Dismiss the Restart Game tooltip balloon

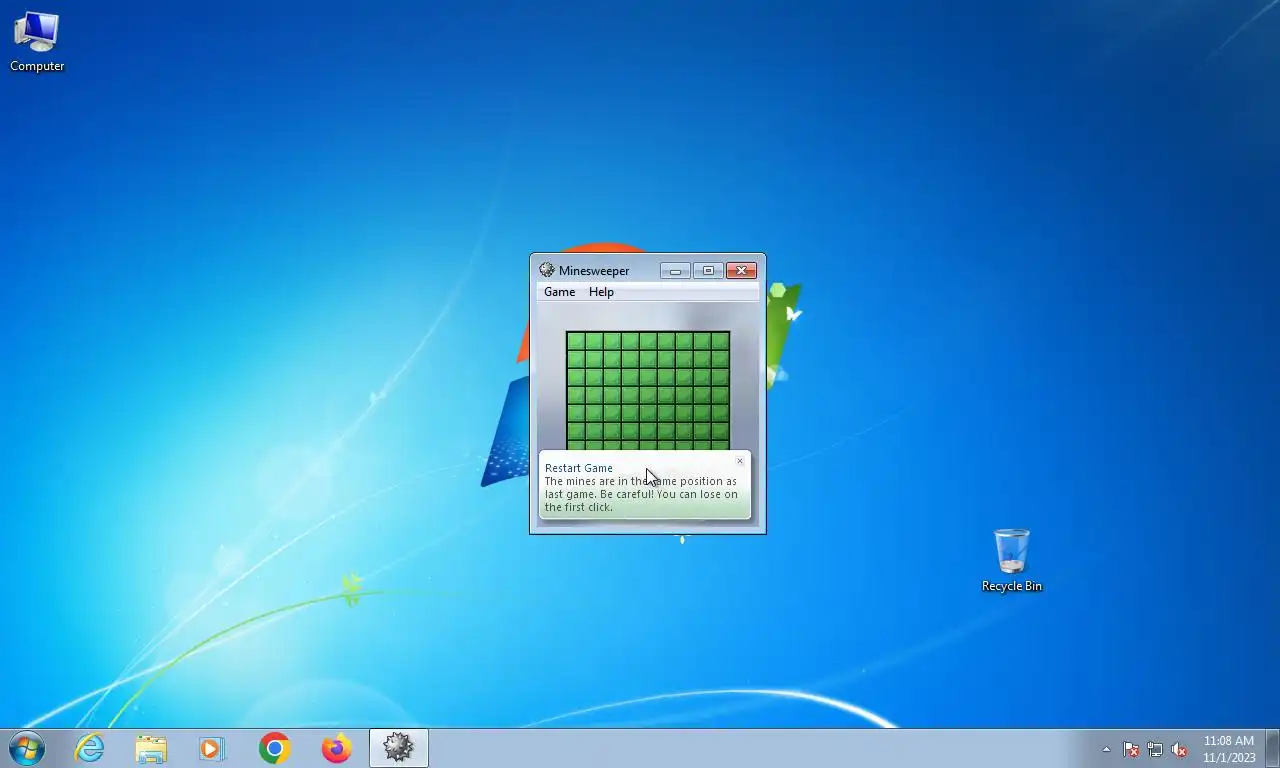click(740, 461)
